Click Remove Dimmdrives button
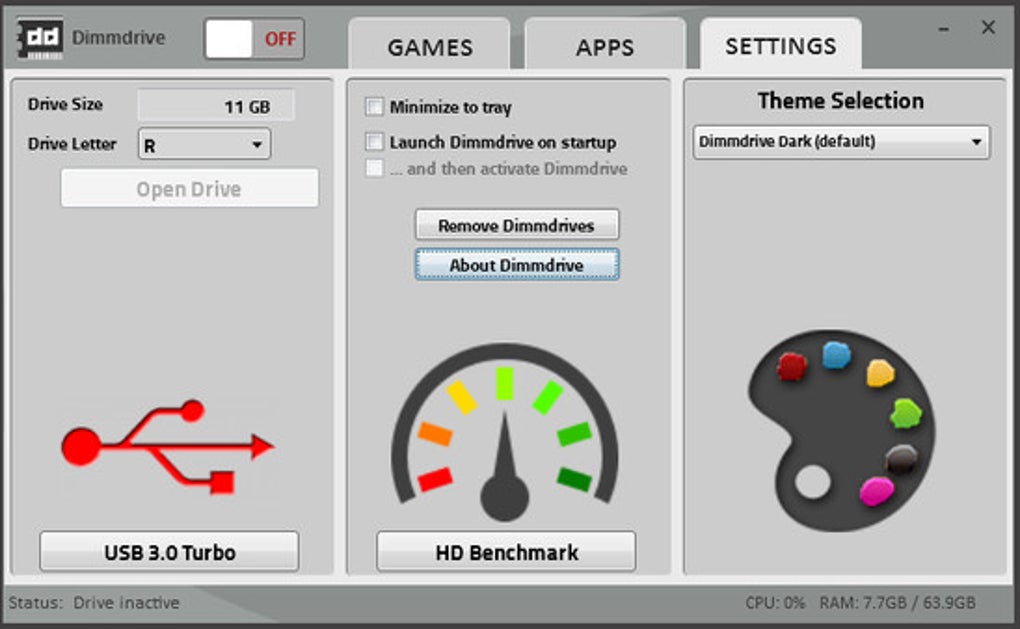Viewport: 1020px width, 629px height. [x=517, y=225]
